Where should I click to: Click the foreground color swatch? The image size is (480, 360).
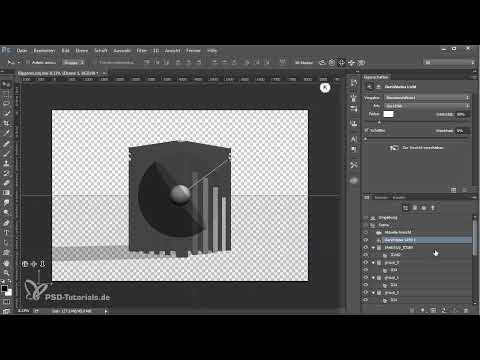[x=4, y=289]
